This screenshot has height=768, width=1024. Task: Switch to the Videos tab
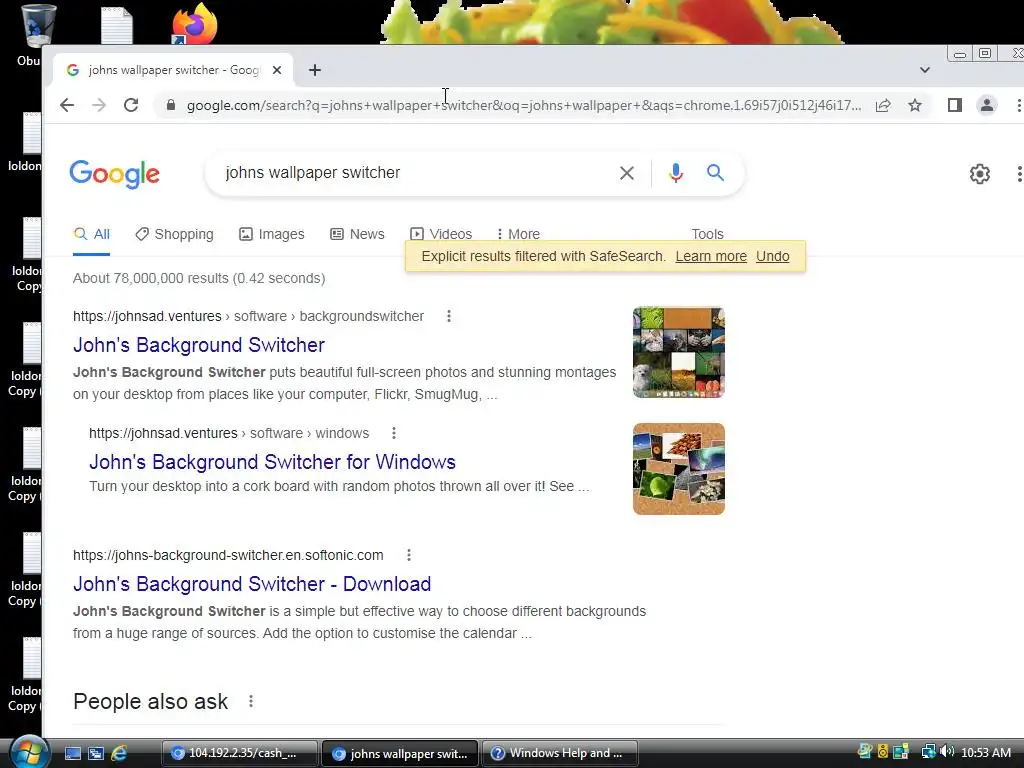pyautogui.click(x=441, y=233)
